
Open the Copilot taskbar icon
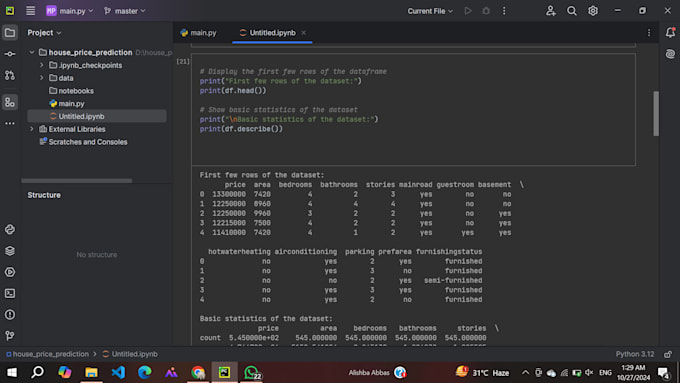click(65, 372)
